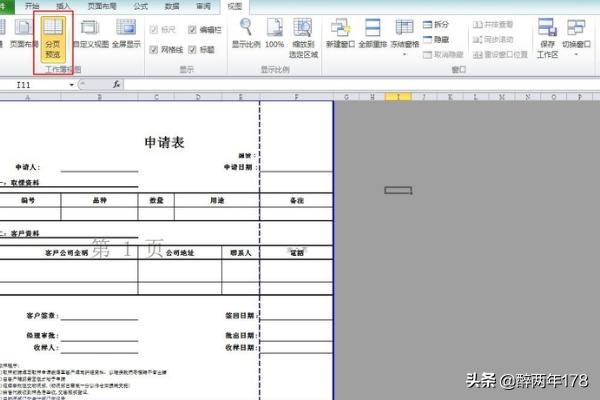Click the fx insert function button
600x400 pixels.
tap(117, 84)
